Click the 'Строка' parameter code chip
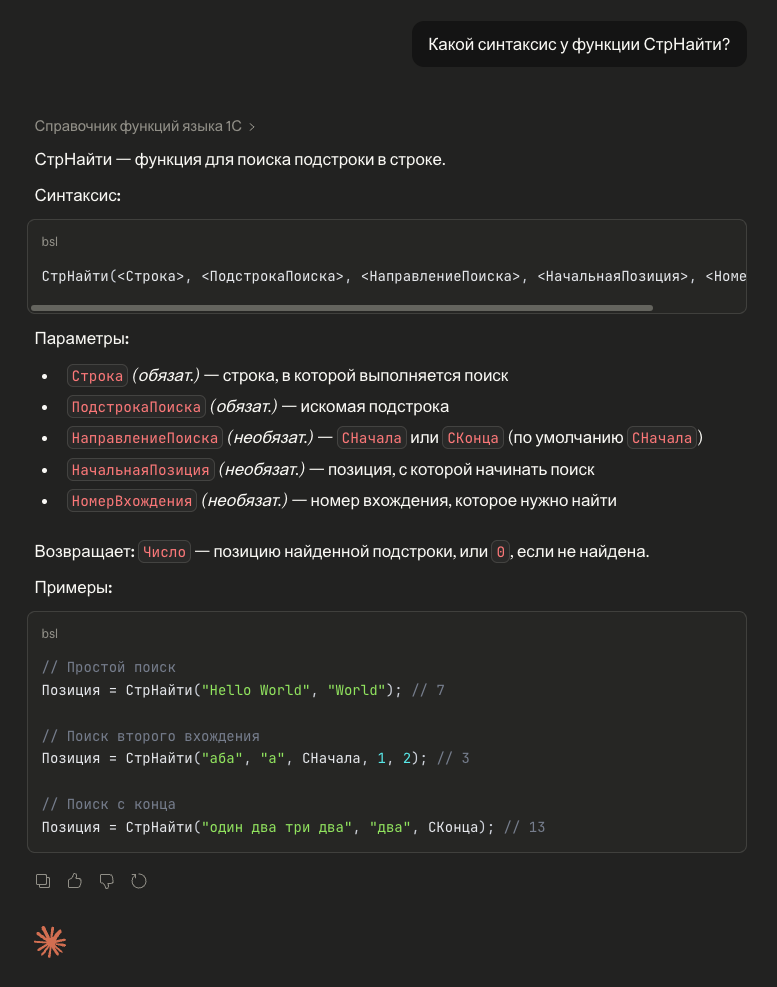Viewport: 777px width, 987px height. pyautogui.click(x=97, y=376)
